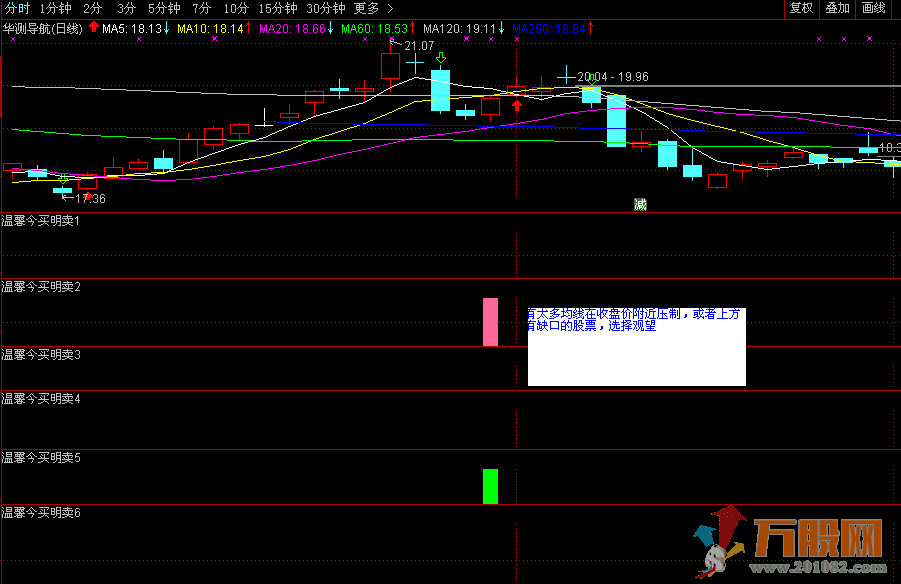Select the 温馨今买明卖2 indicator panel label
Screen dimensions: 901x584
point(41,287)
